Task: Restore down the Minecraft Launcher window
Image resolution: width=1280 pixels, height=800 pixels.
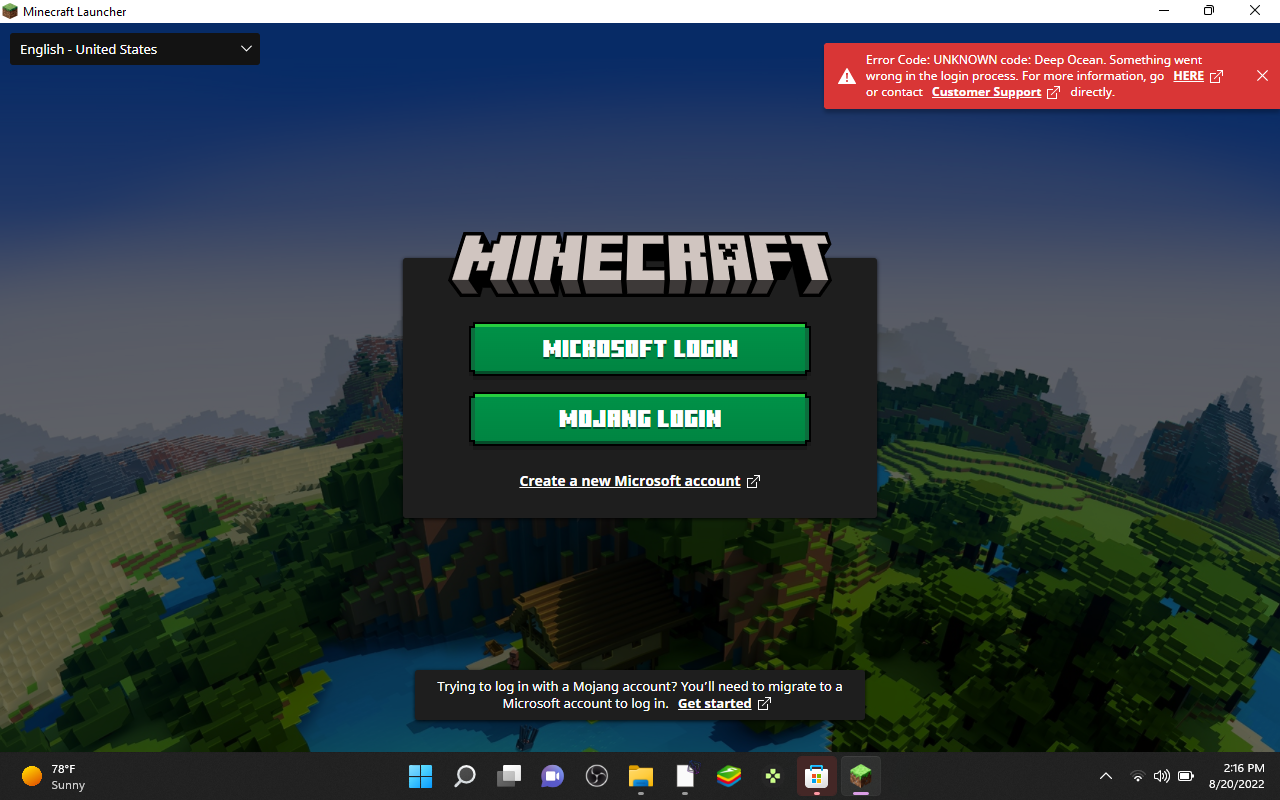Action: tap(1209, 11)
